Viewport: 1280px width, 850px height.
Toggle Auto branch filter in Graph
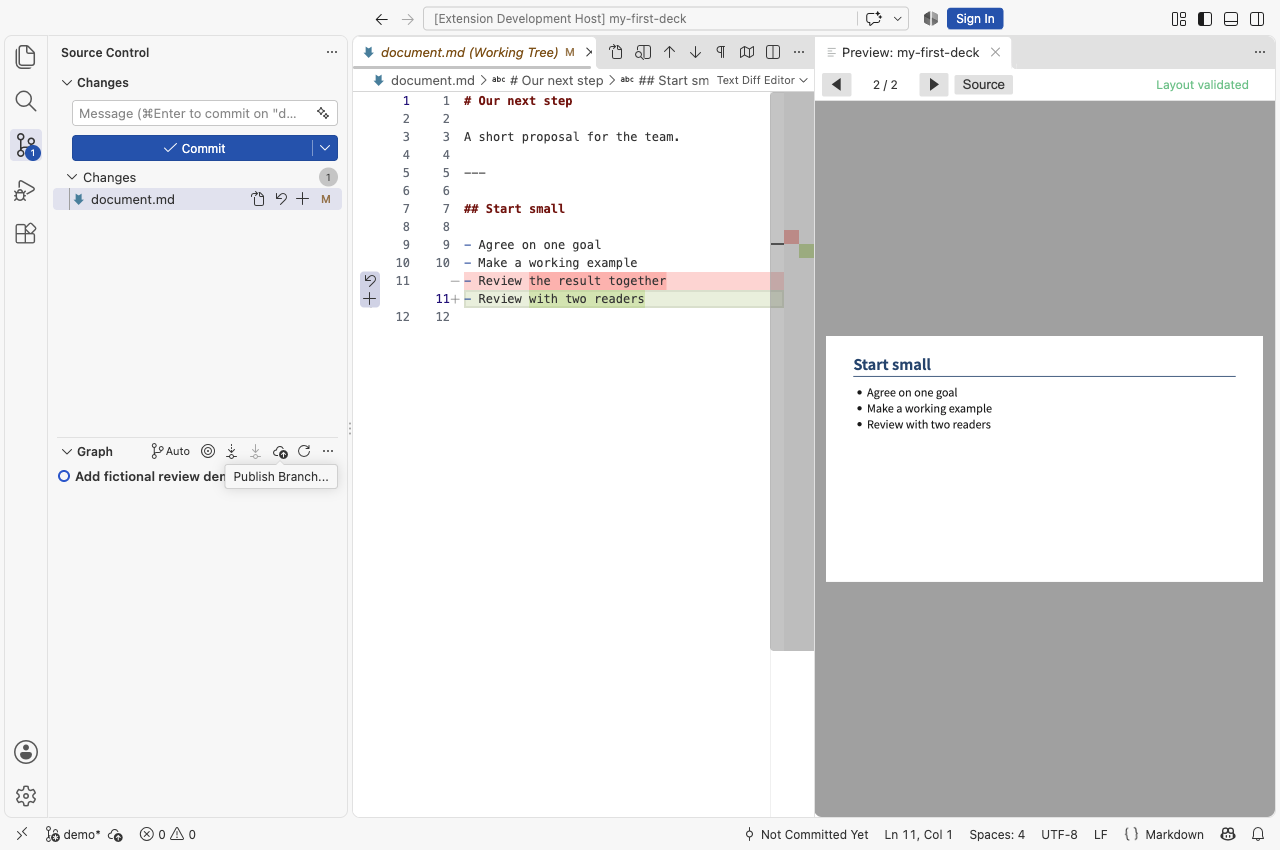pyautogui.click(x=170, y=451)
